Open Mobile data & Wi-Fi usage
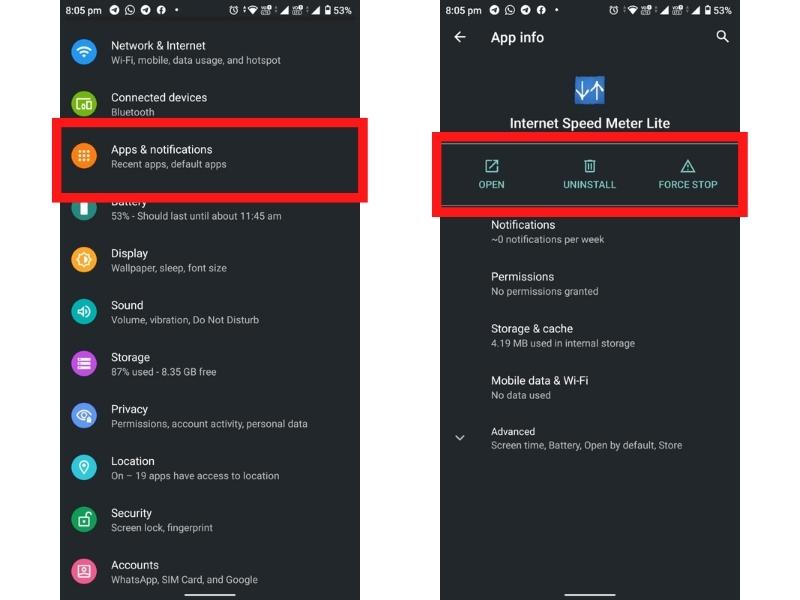 [x=590, y=387]
